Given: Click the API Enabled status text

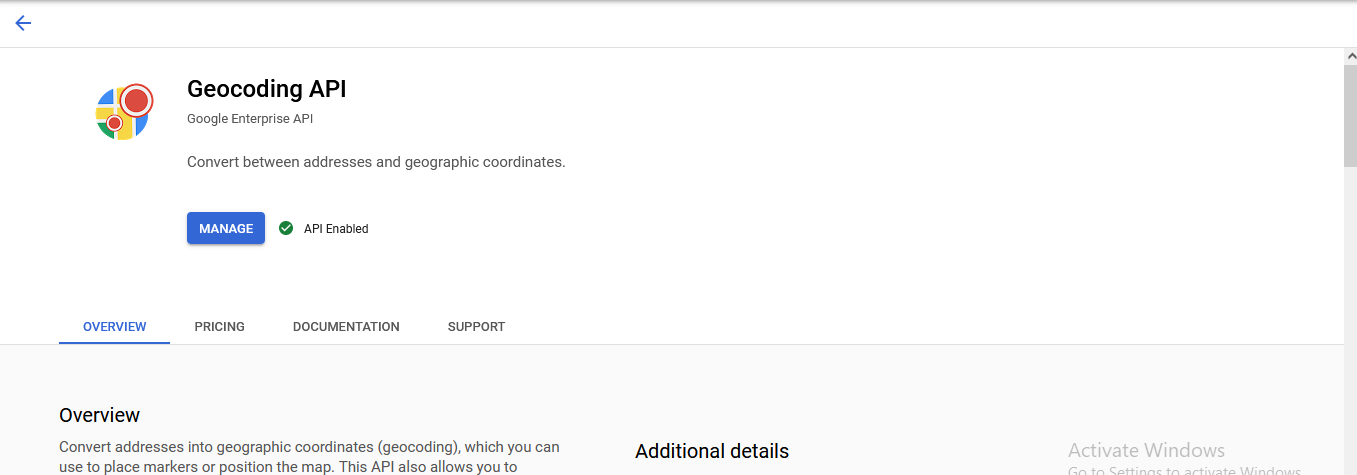Looking at the screenshot, I should 336,229.
